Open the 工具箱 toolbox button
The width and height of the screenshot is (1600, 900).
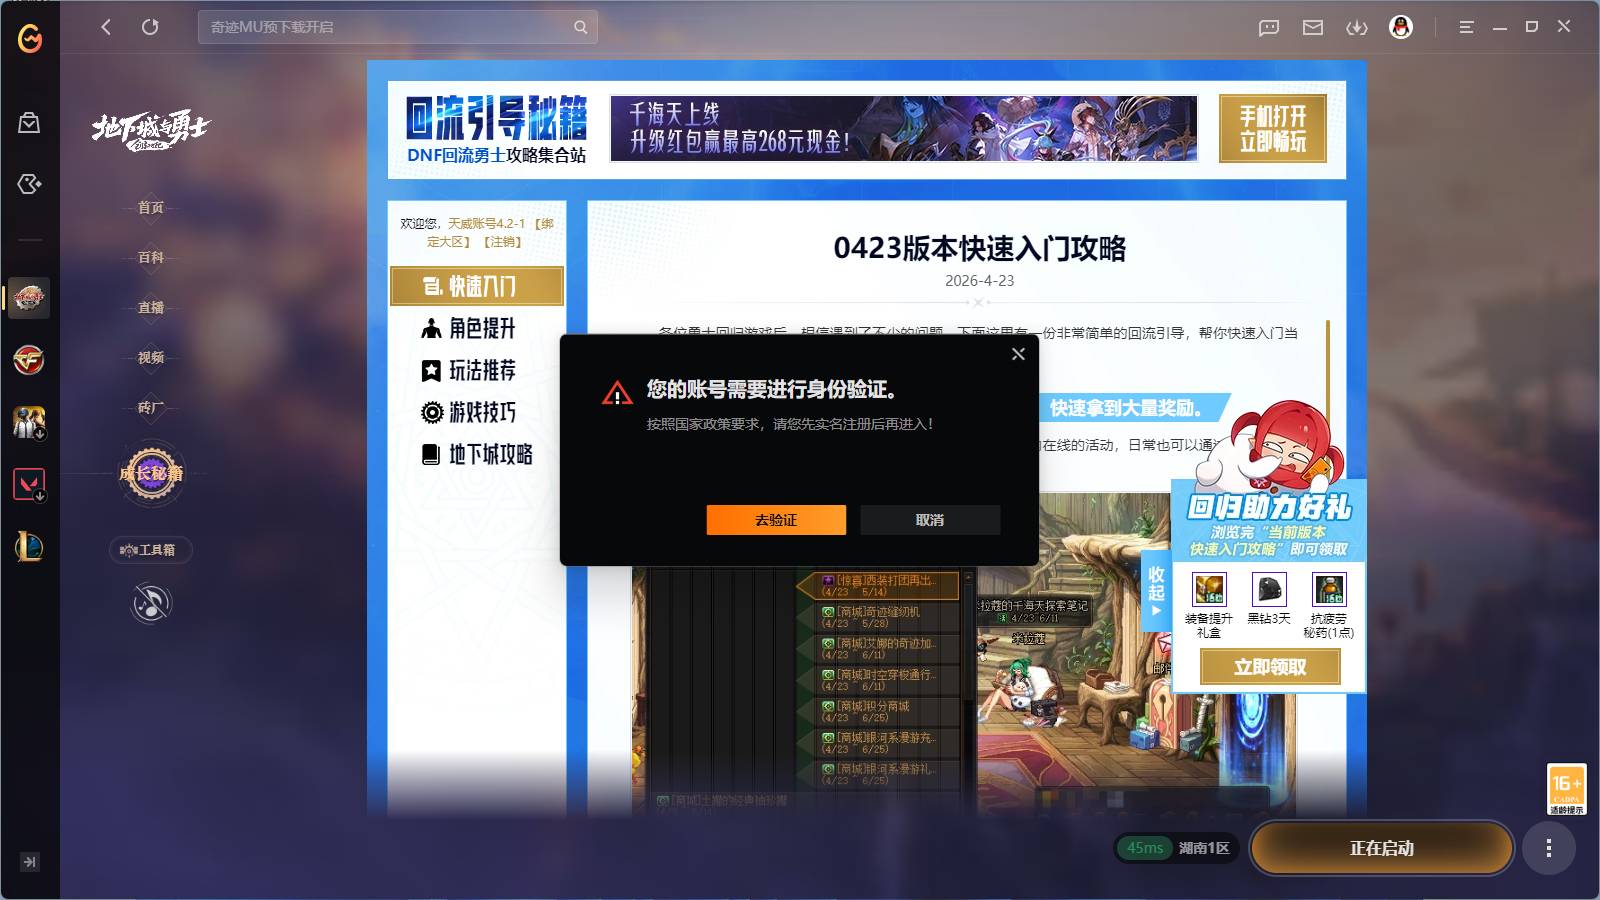click(x=151, y=550)
